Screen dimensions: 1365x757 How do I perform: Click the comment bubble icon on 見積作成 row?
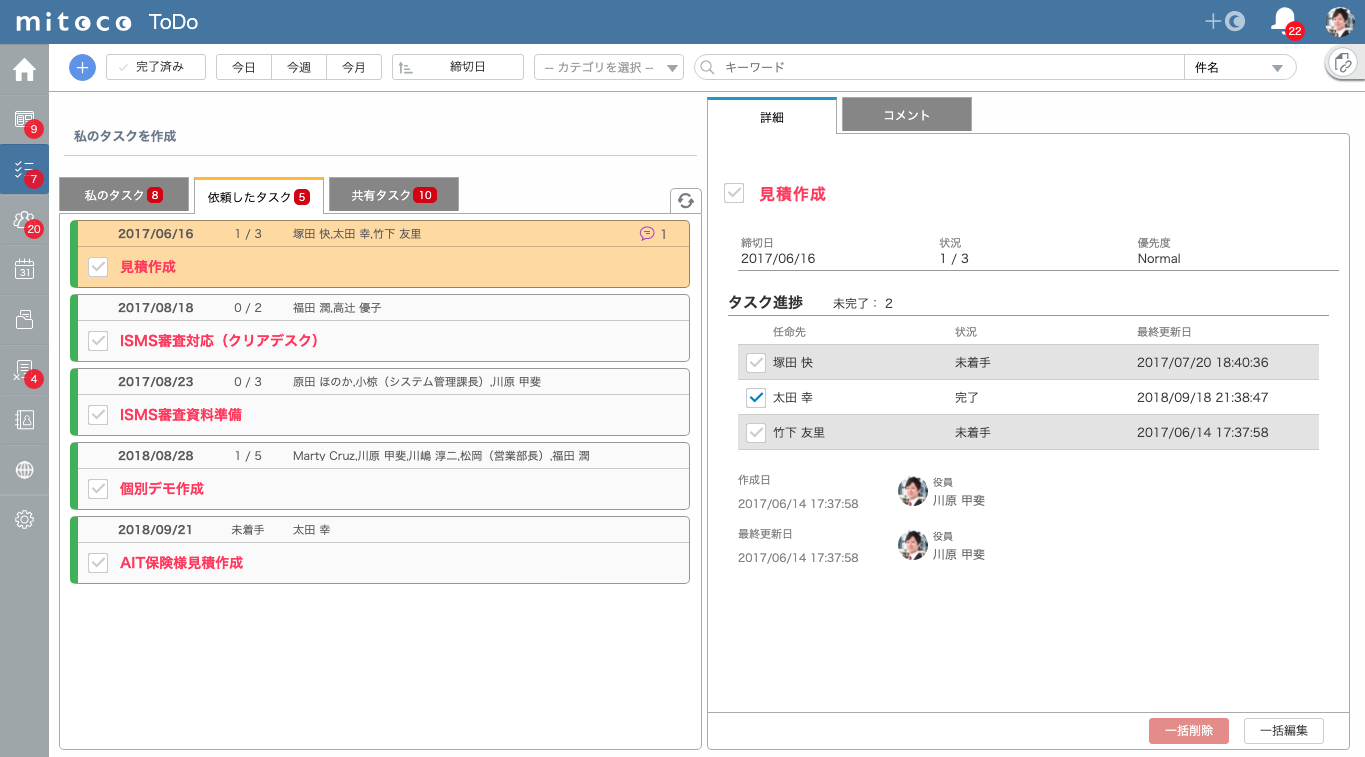(647, 234)
